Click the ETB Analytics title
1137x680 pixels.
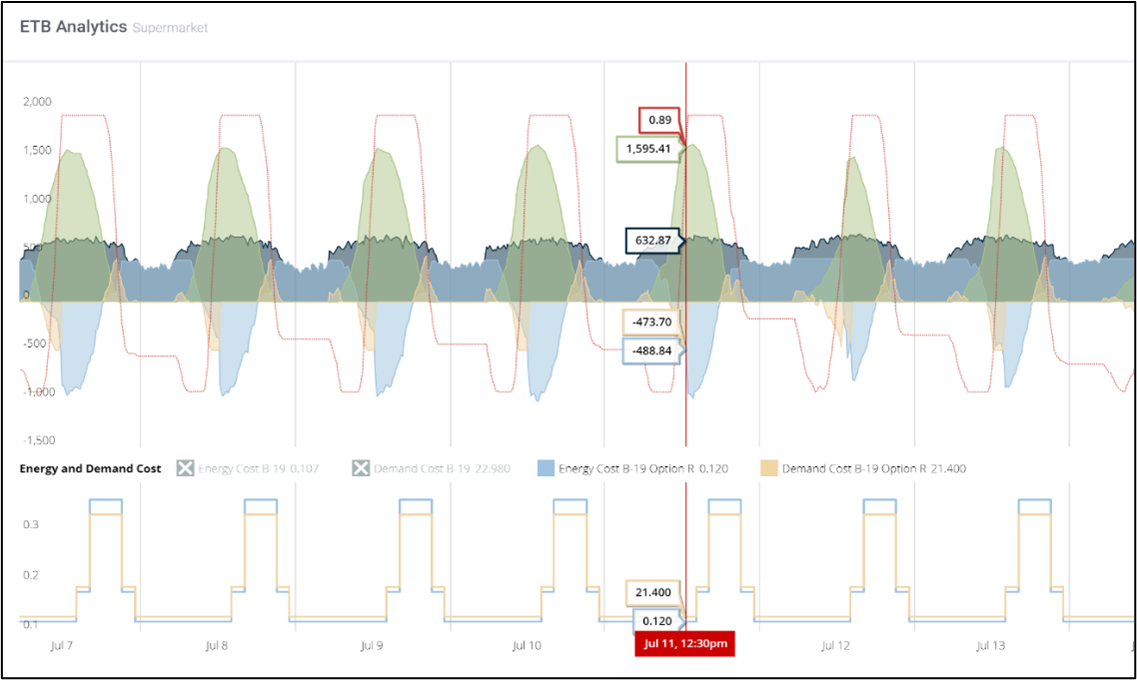coord(73,27)
